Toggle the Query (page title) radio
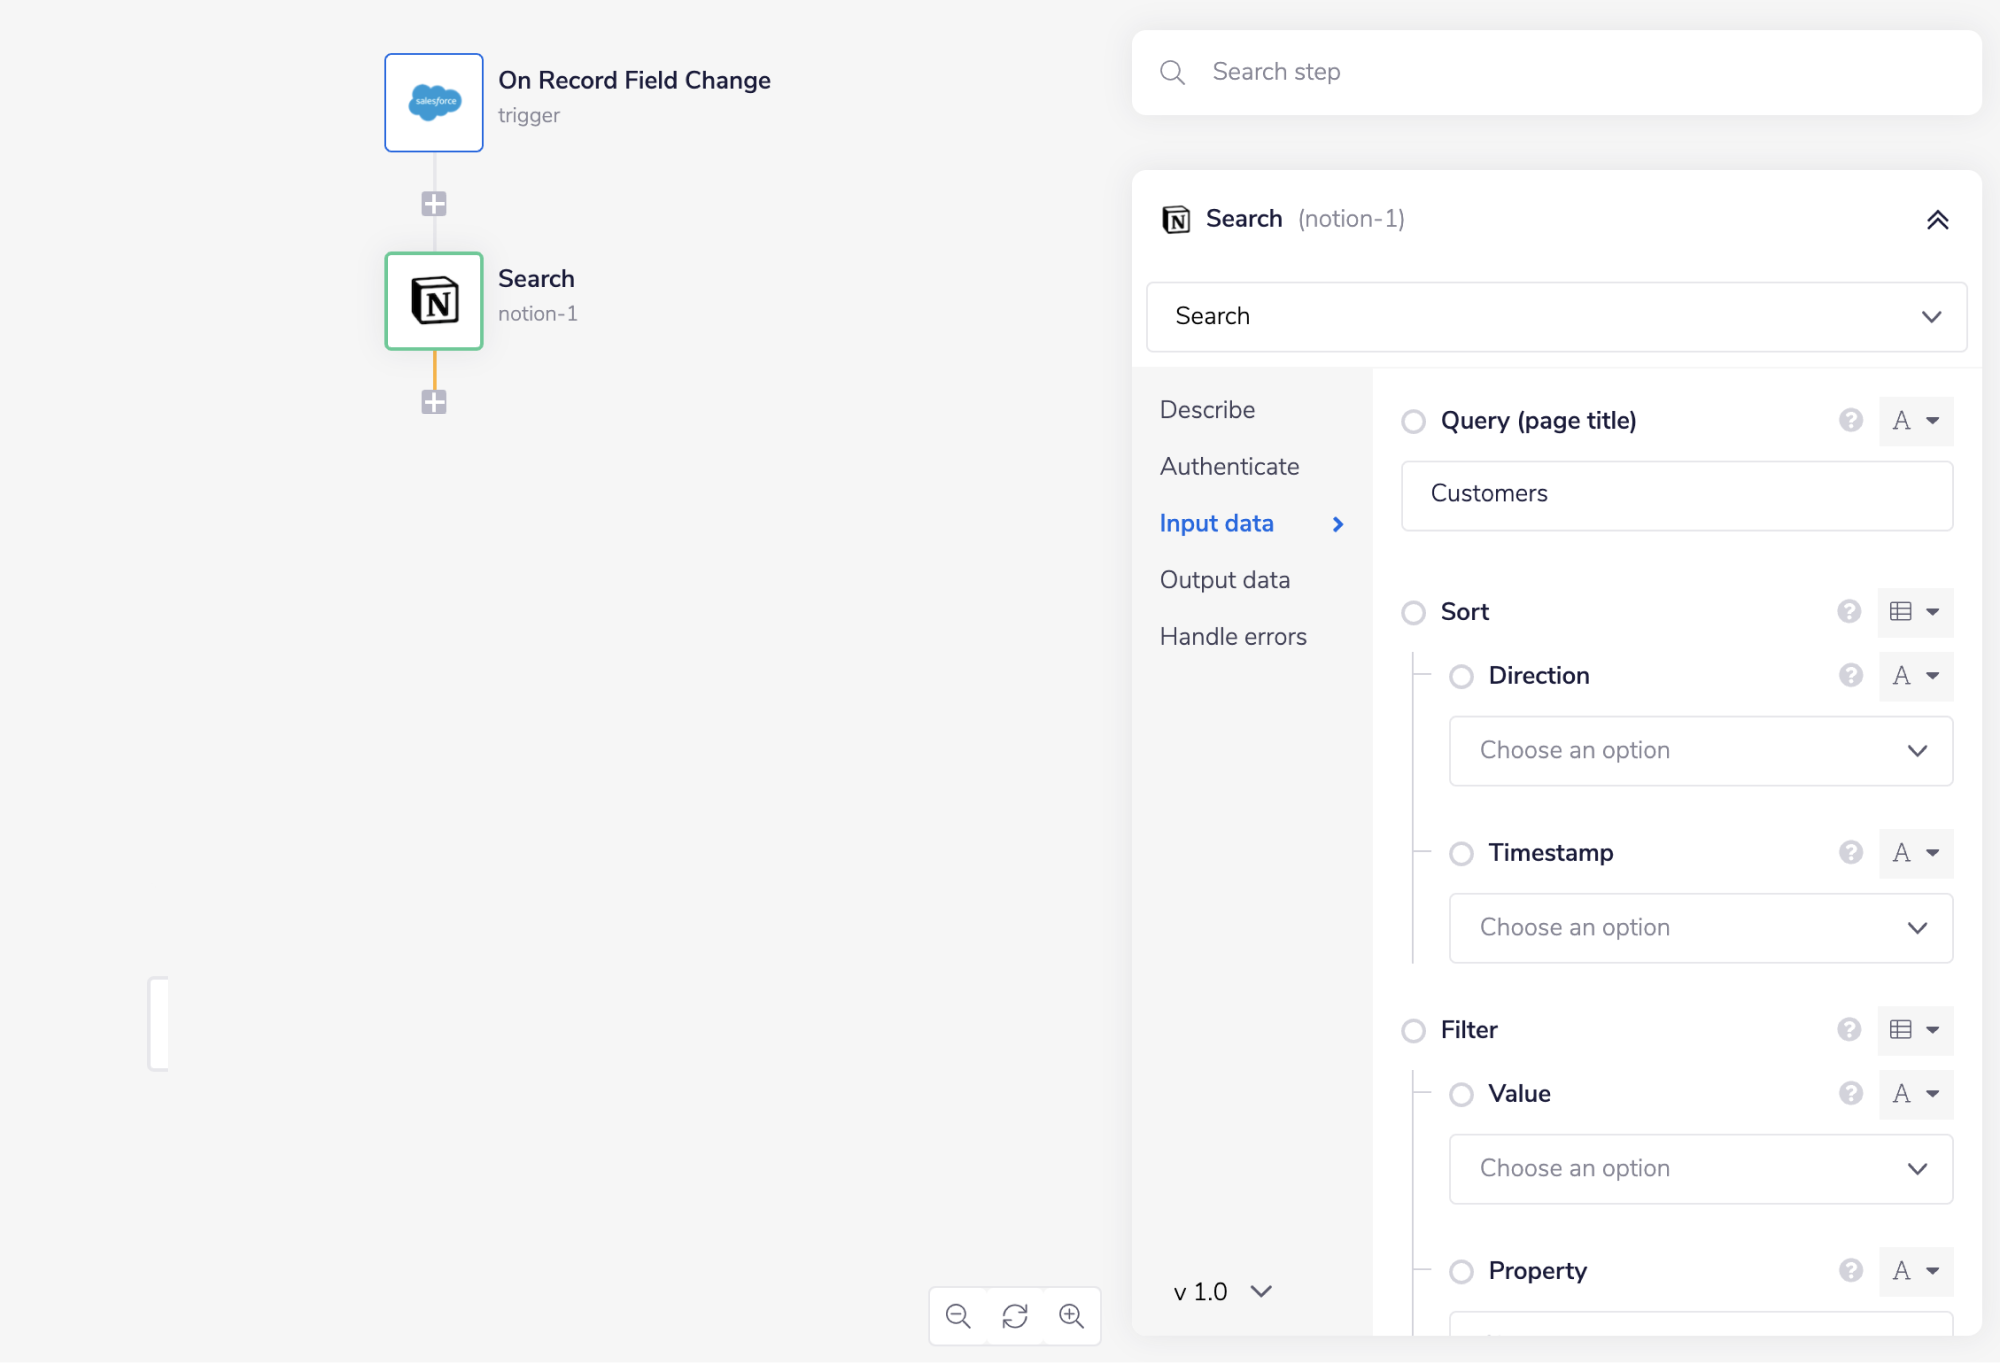 point(1413,422)
